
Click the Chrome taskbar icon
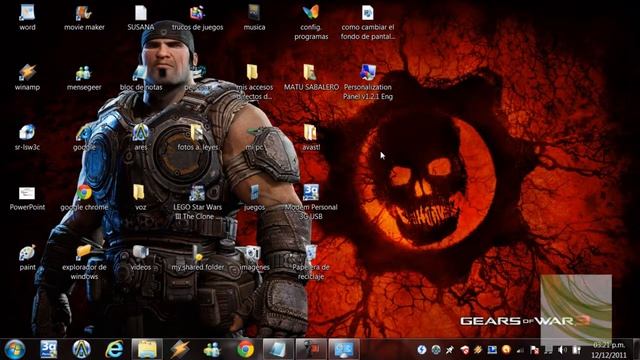click(x=245, y=349)
